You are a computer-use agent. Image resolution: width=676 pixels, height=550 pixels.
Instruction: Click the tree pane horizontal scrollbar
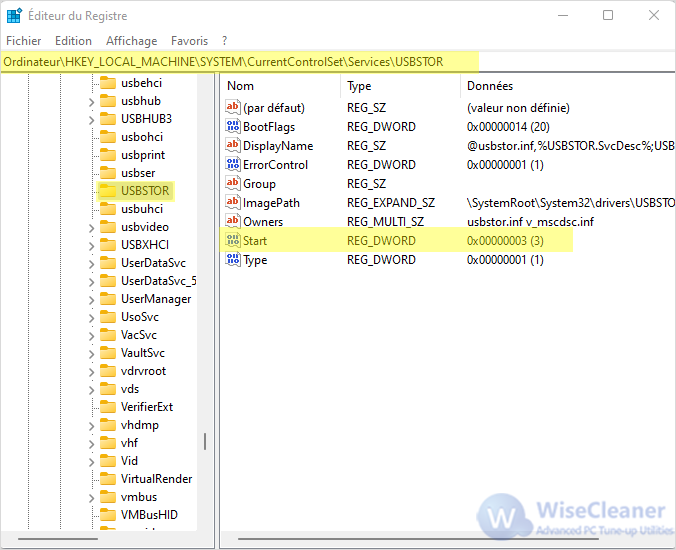pyautogui.click(x=58, y=539)
